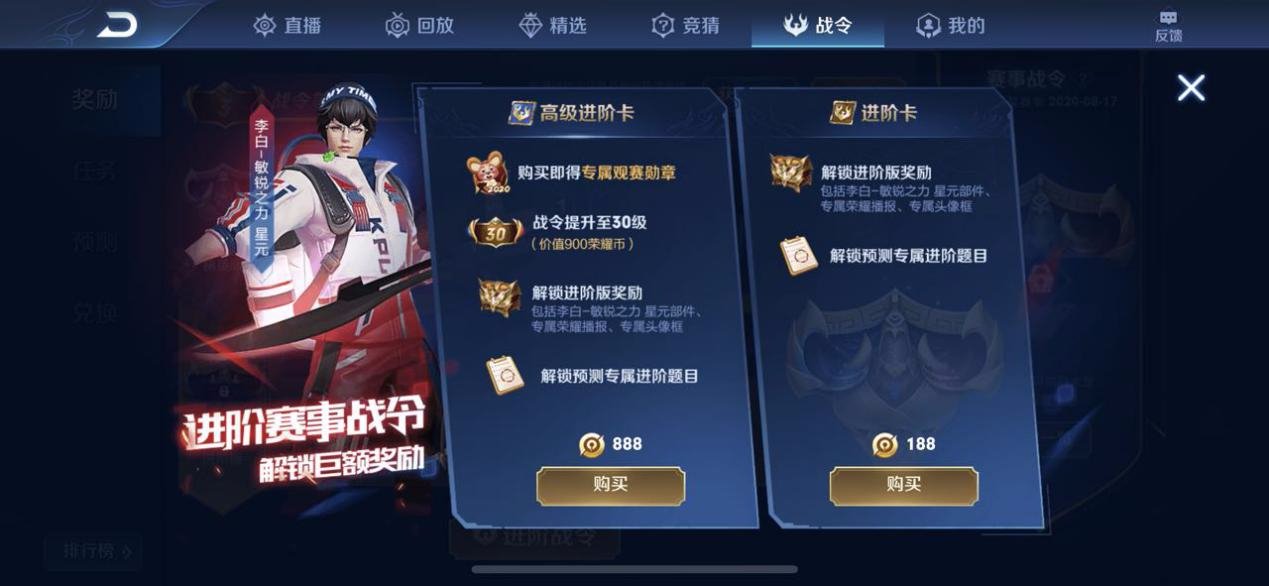Click the coin icon beside 188

(885, 444)
